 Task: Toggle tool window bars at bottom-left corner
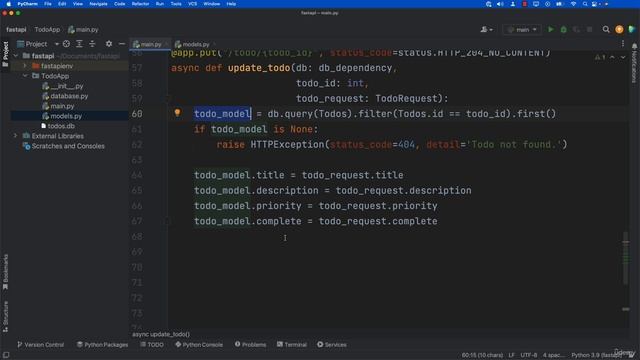6,355
